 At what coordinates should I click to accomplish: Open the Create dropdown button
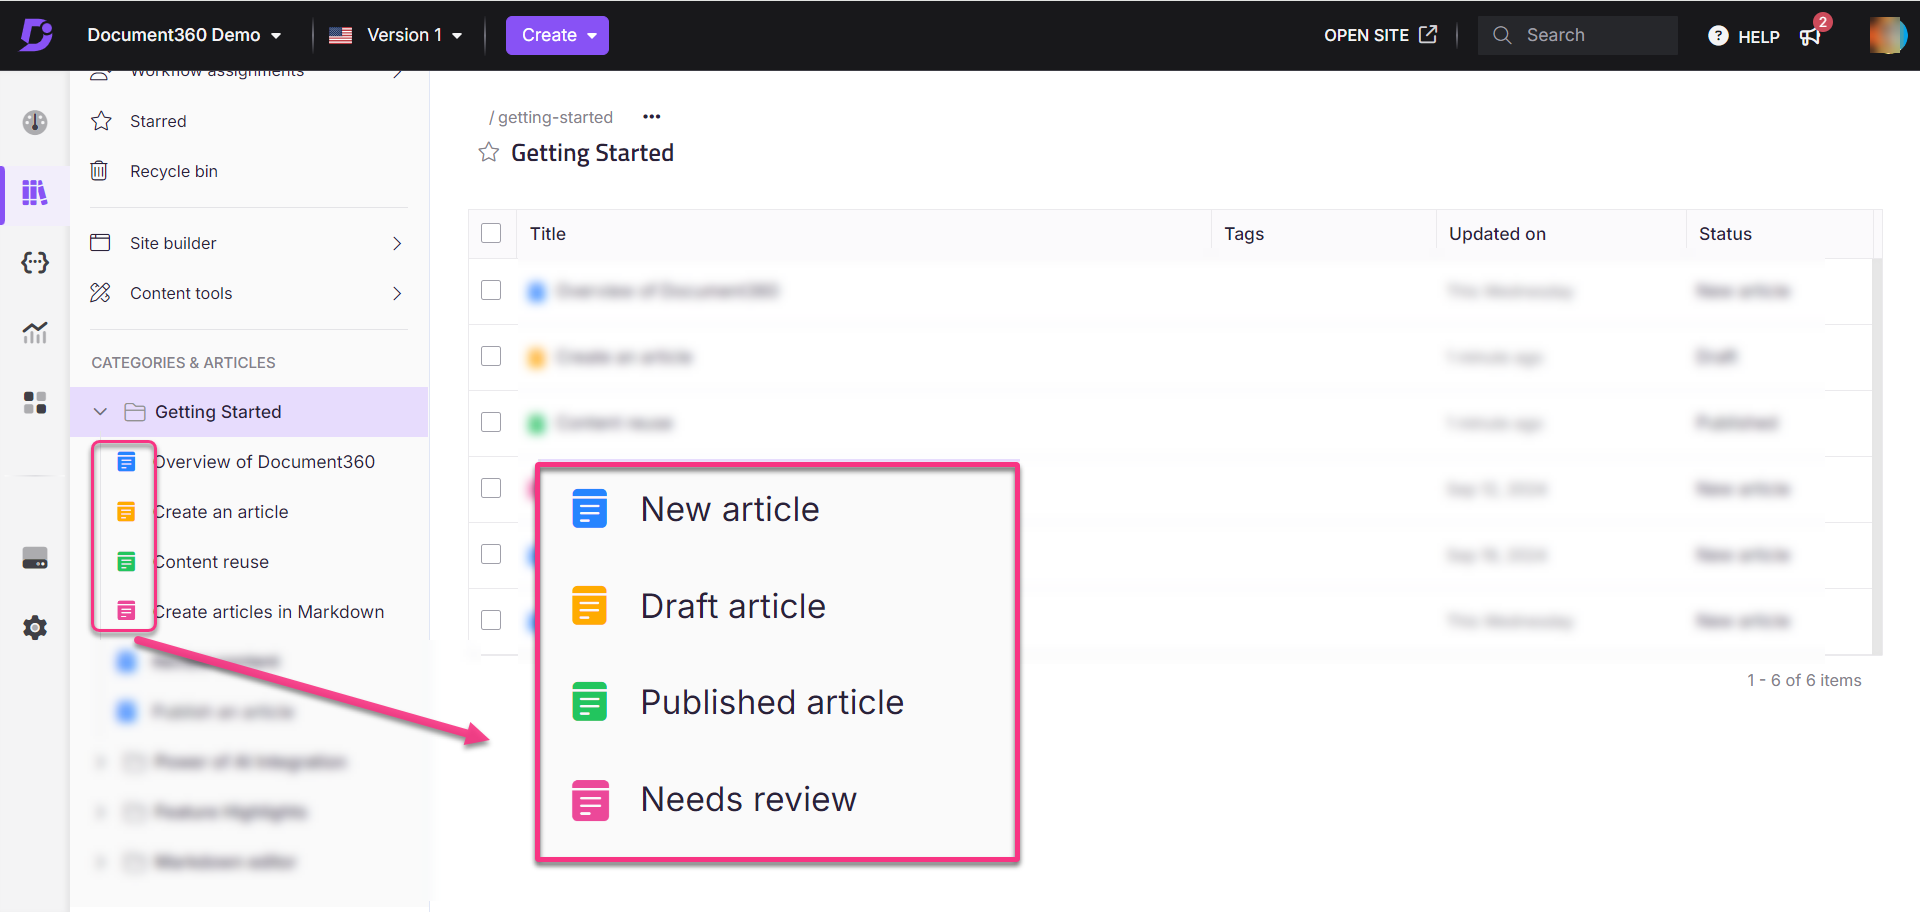pos(557,35)
